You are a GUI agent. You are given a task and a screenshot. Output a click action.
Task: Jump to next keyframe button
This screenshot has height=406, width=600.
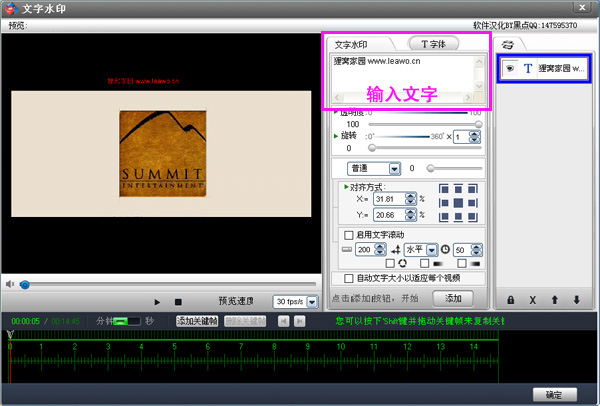click(300, 321)
